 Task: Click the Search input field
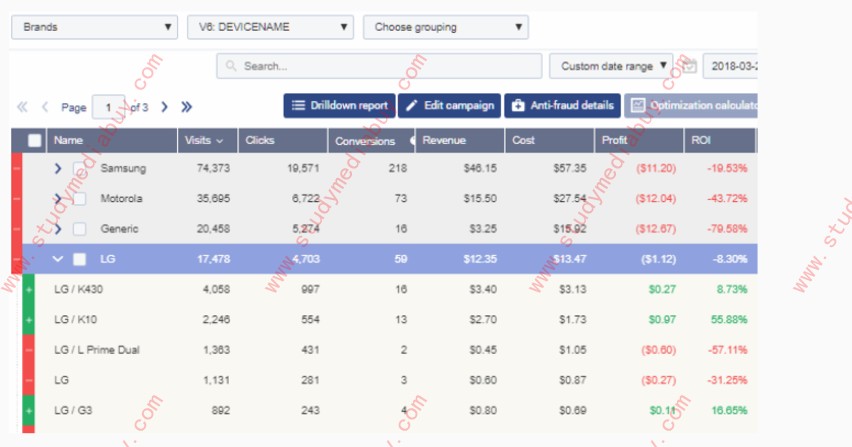379,66
